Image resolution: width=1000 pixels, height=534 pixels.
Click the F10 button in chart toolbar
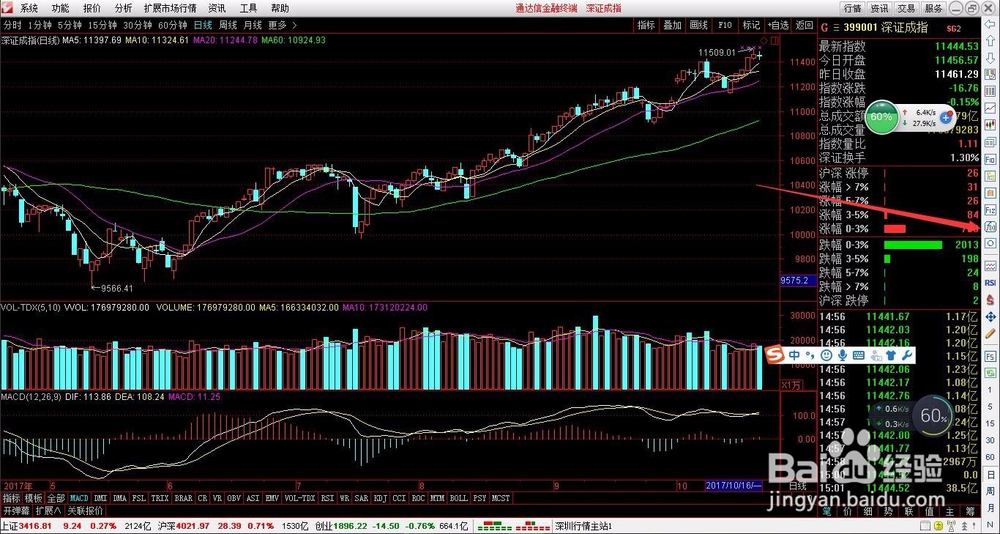724,26
